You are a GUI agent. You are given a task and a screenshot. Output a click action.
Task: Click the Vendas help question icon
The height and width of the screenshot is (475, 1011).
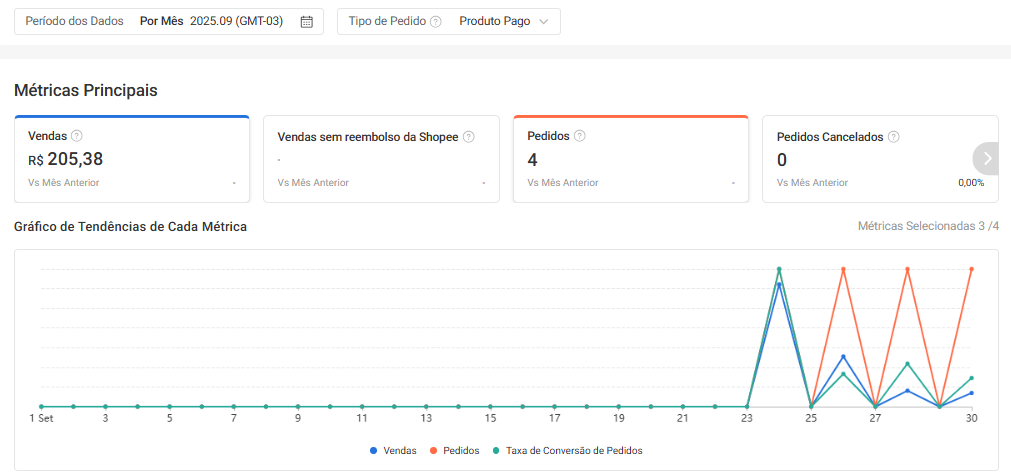click(x=77, y=136)
